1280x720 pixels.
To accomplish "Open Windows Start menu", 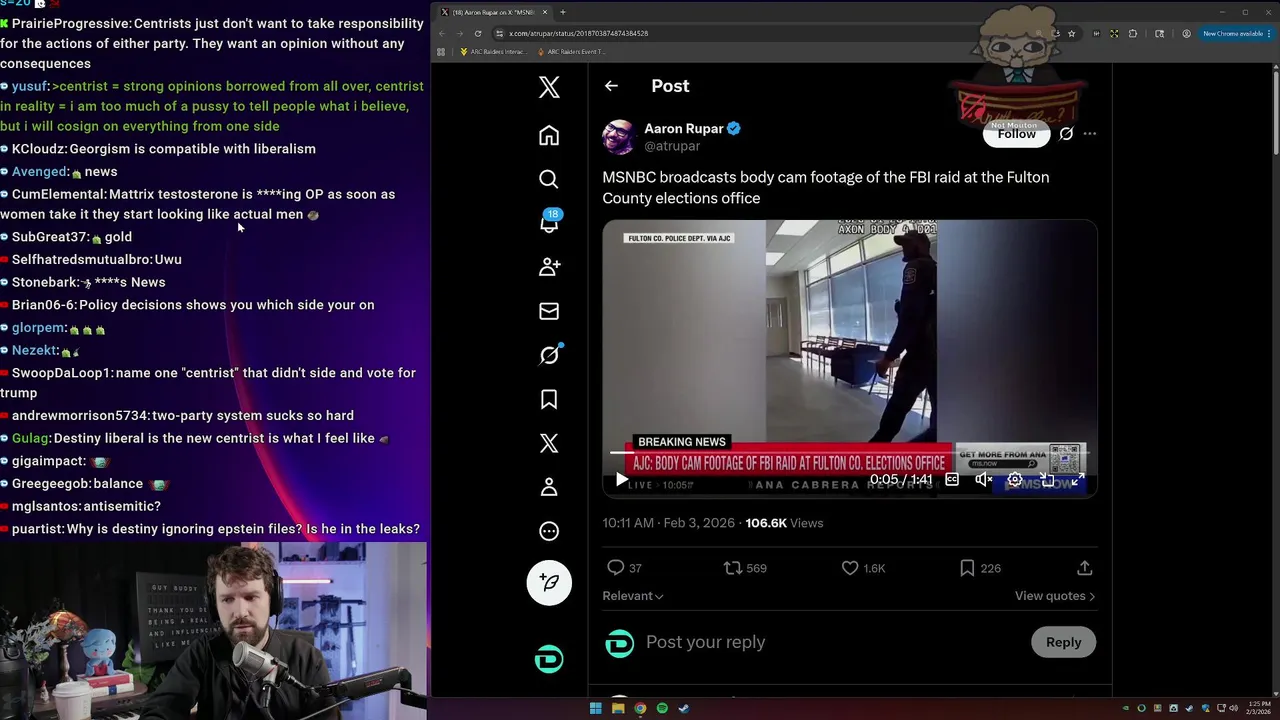I will pos(595,708).
